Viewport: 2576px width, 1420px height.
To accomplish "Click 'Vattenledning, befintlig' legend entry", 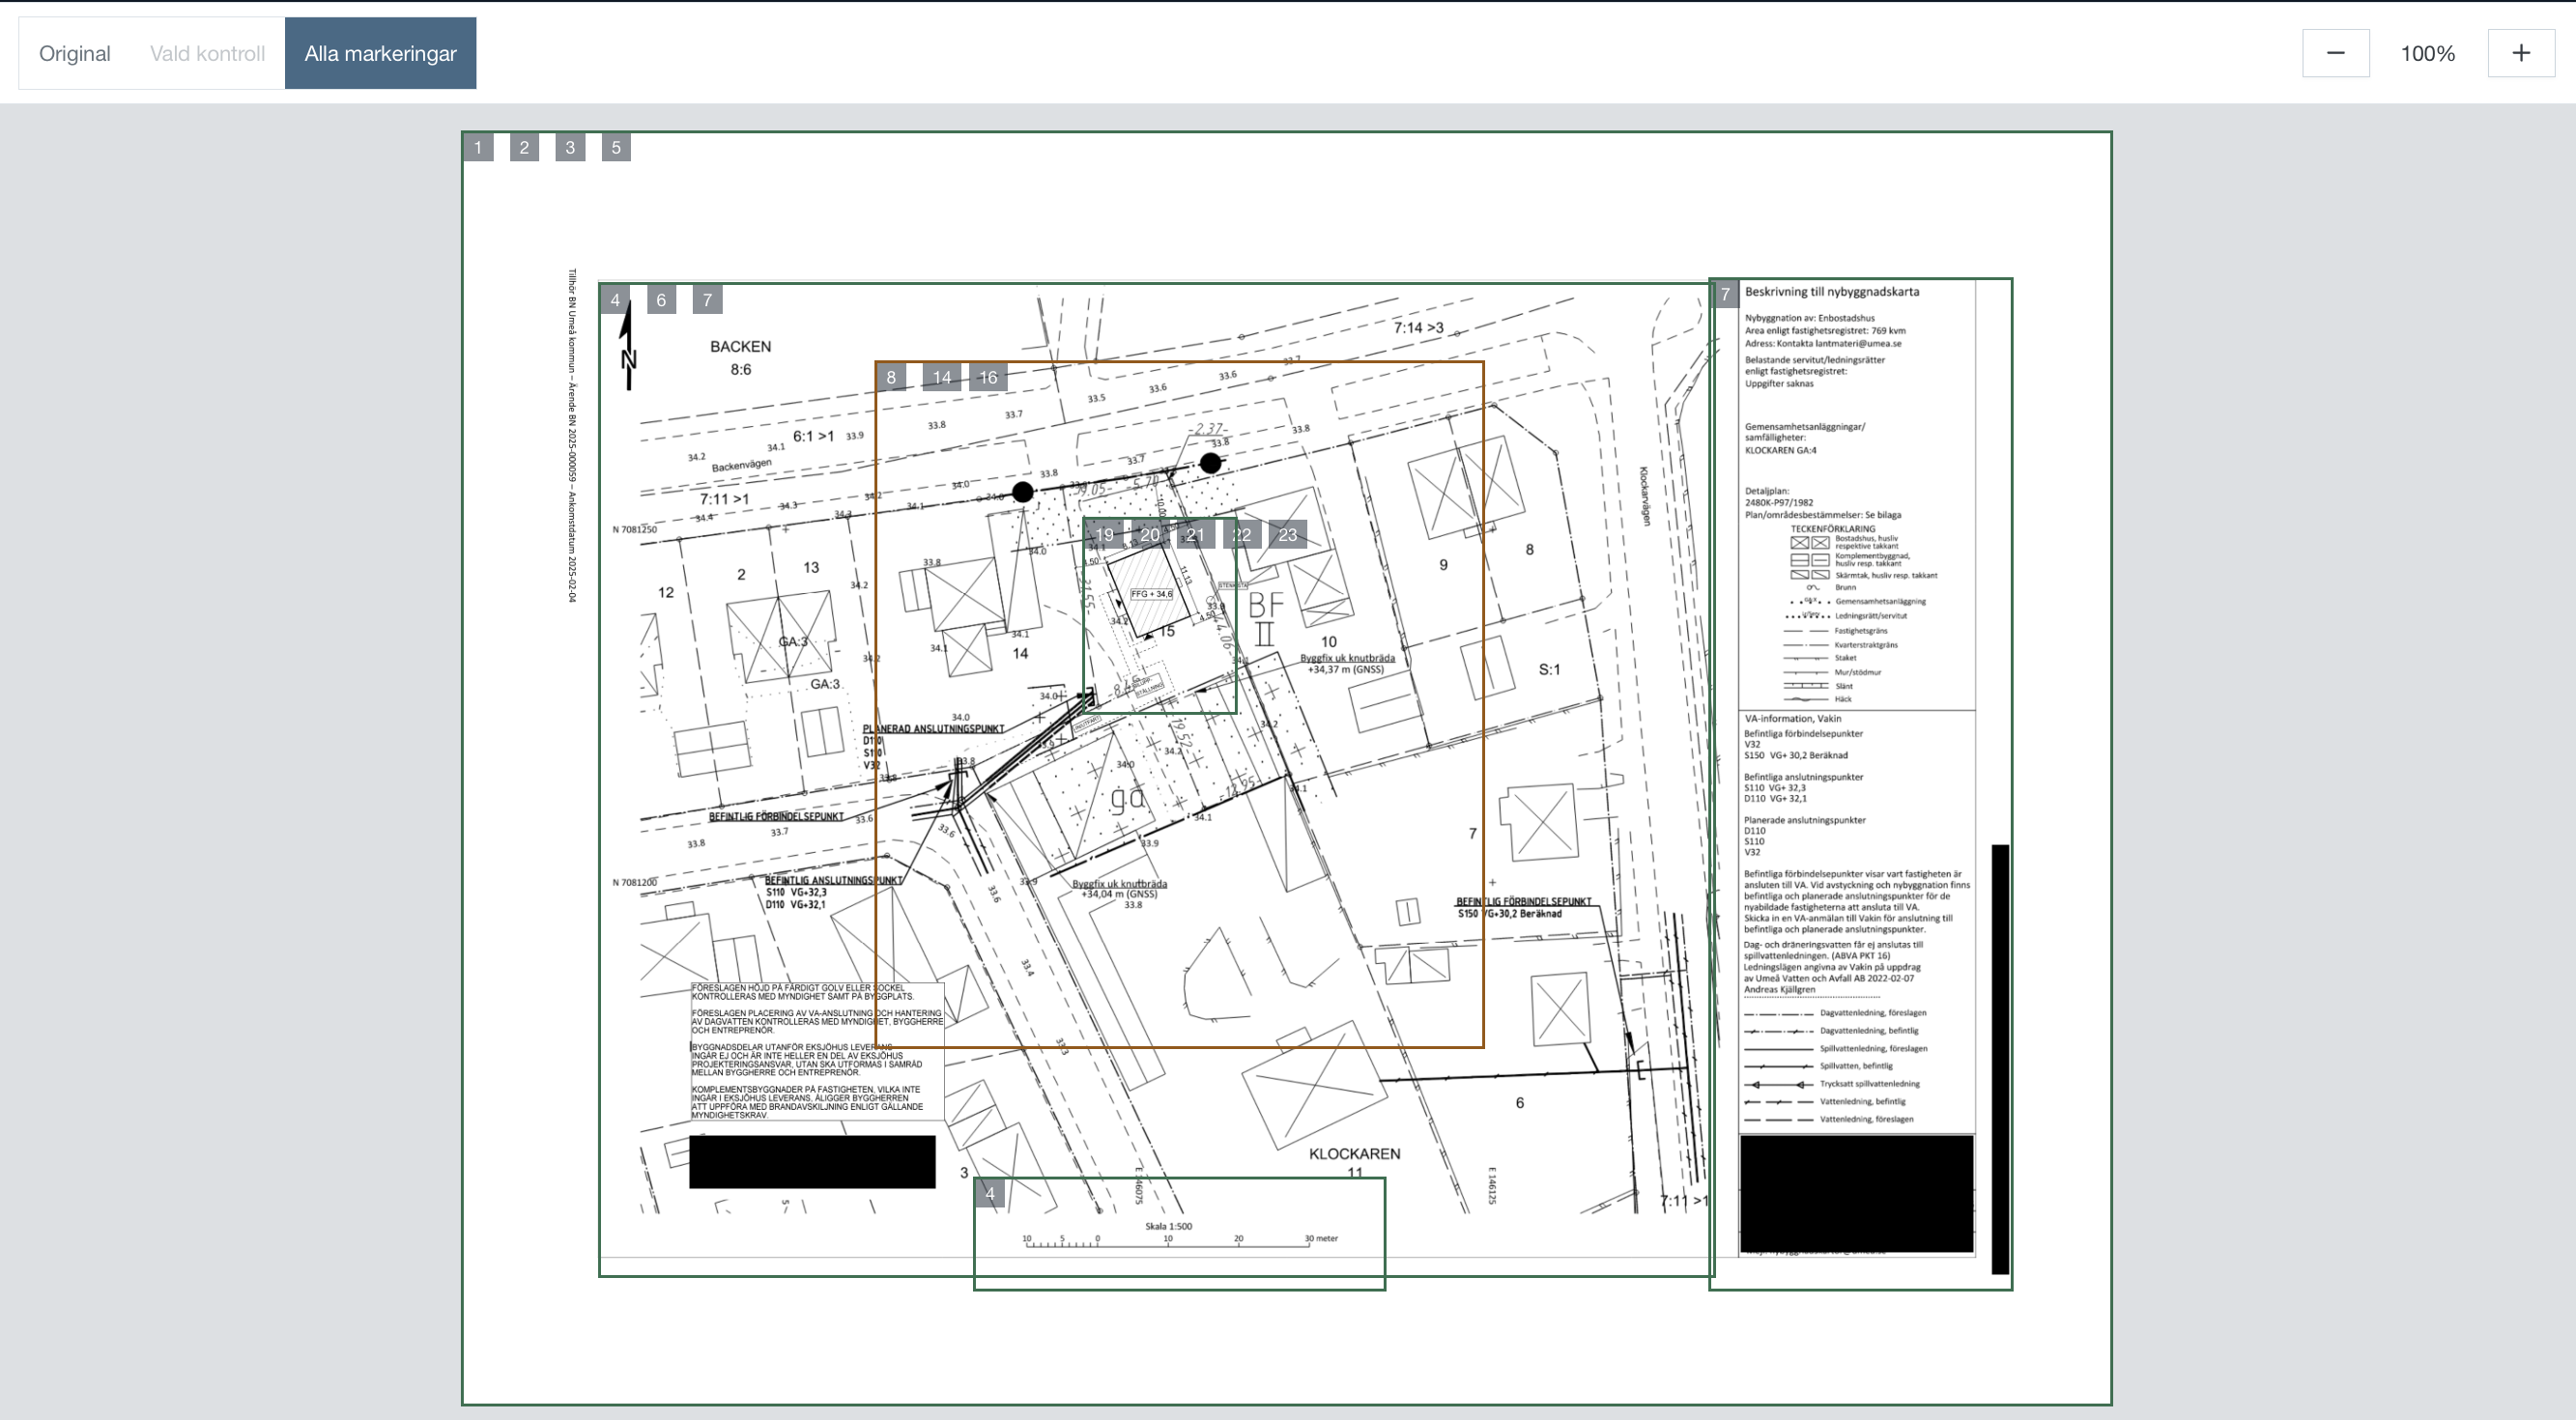I will 1863,1101.
